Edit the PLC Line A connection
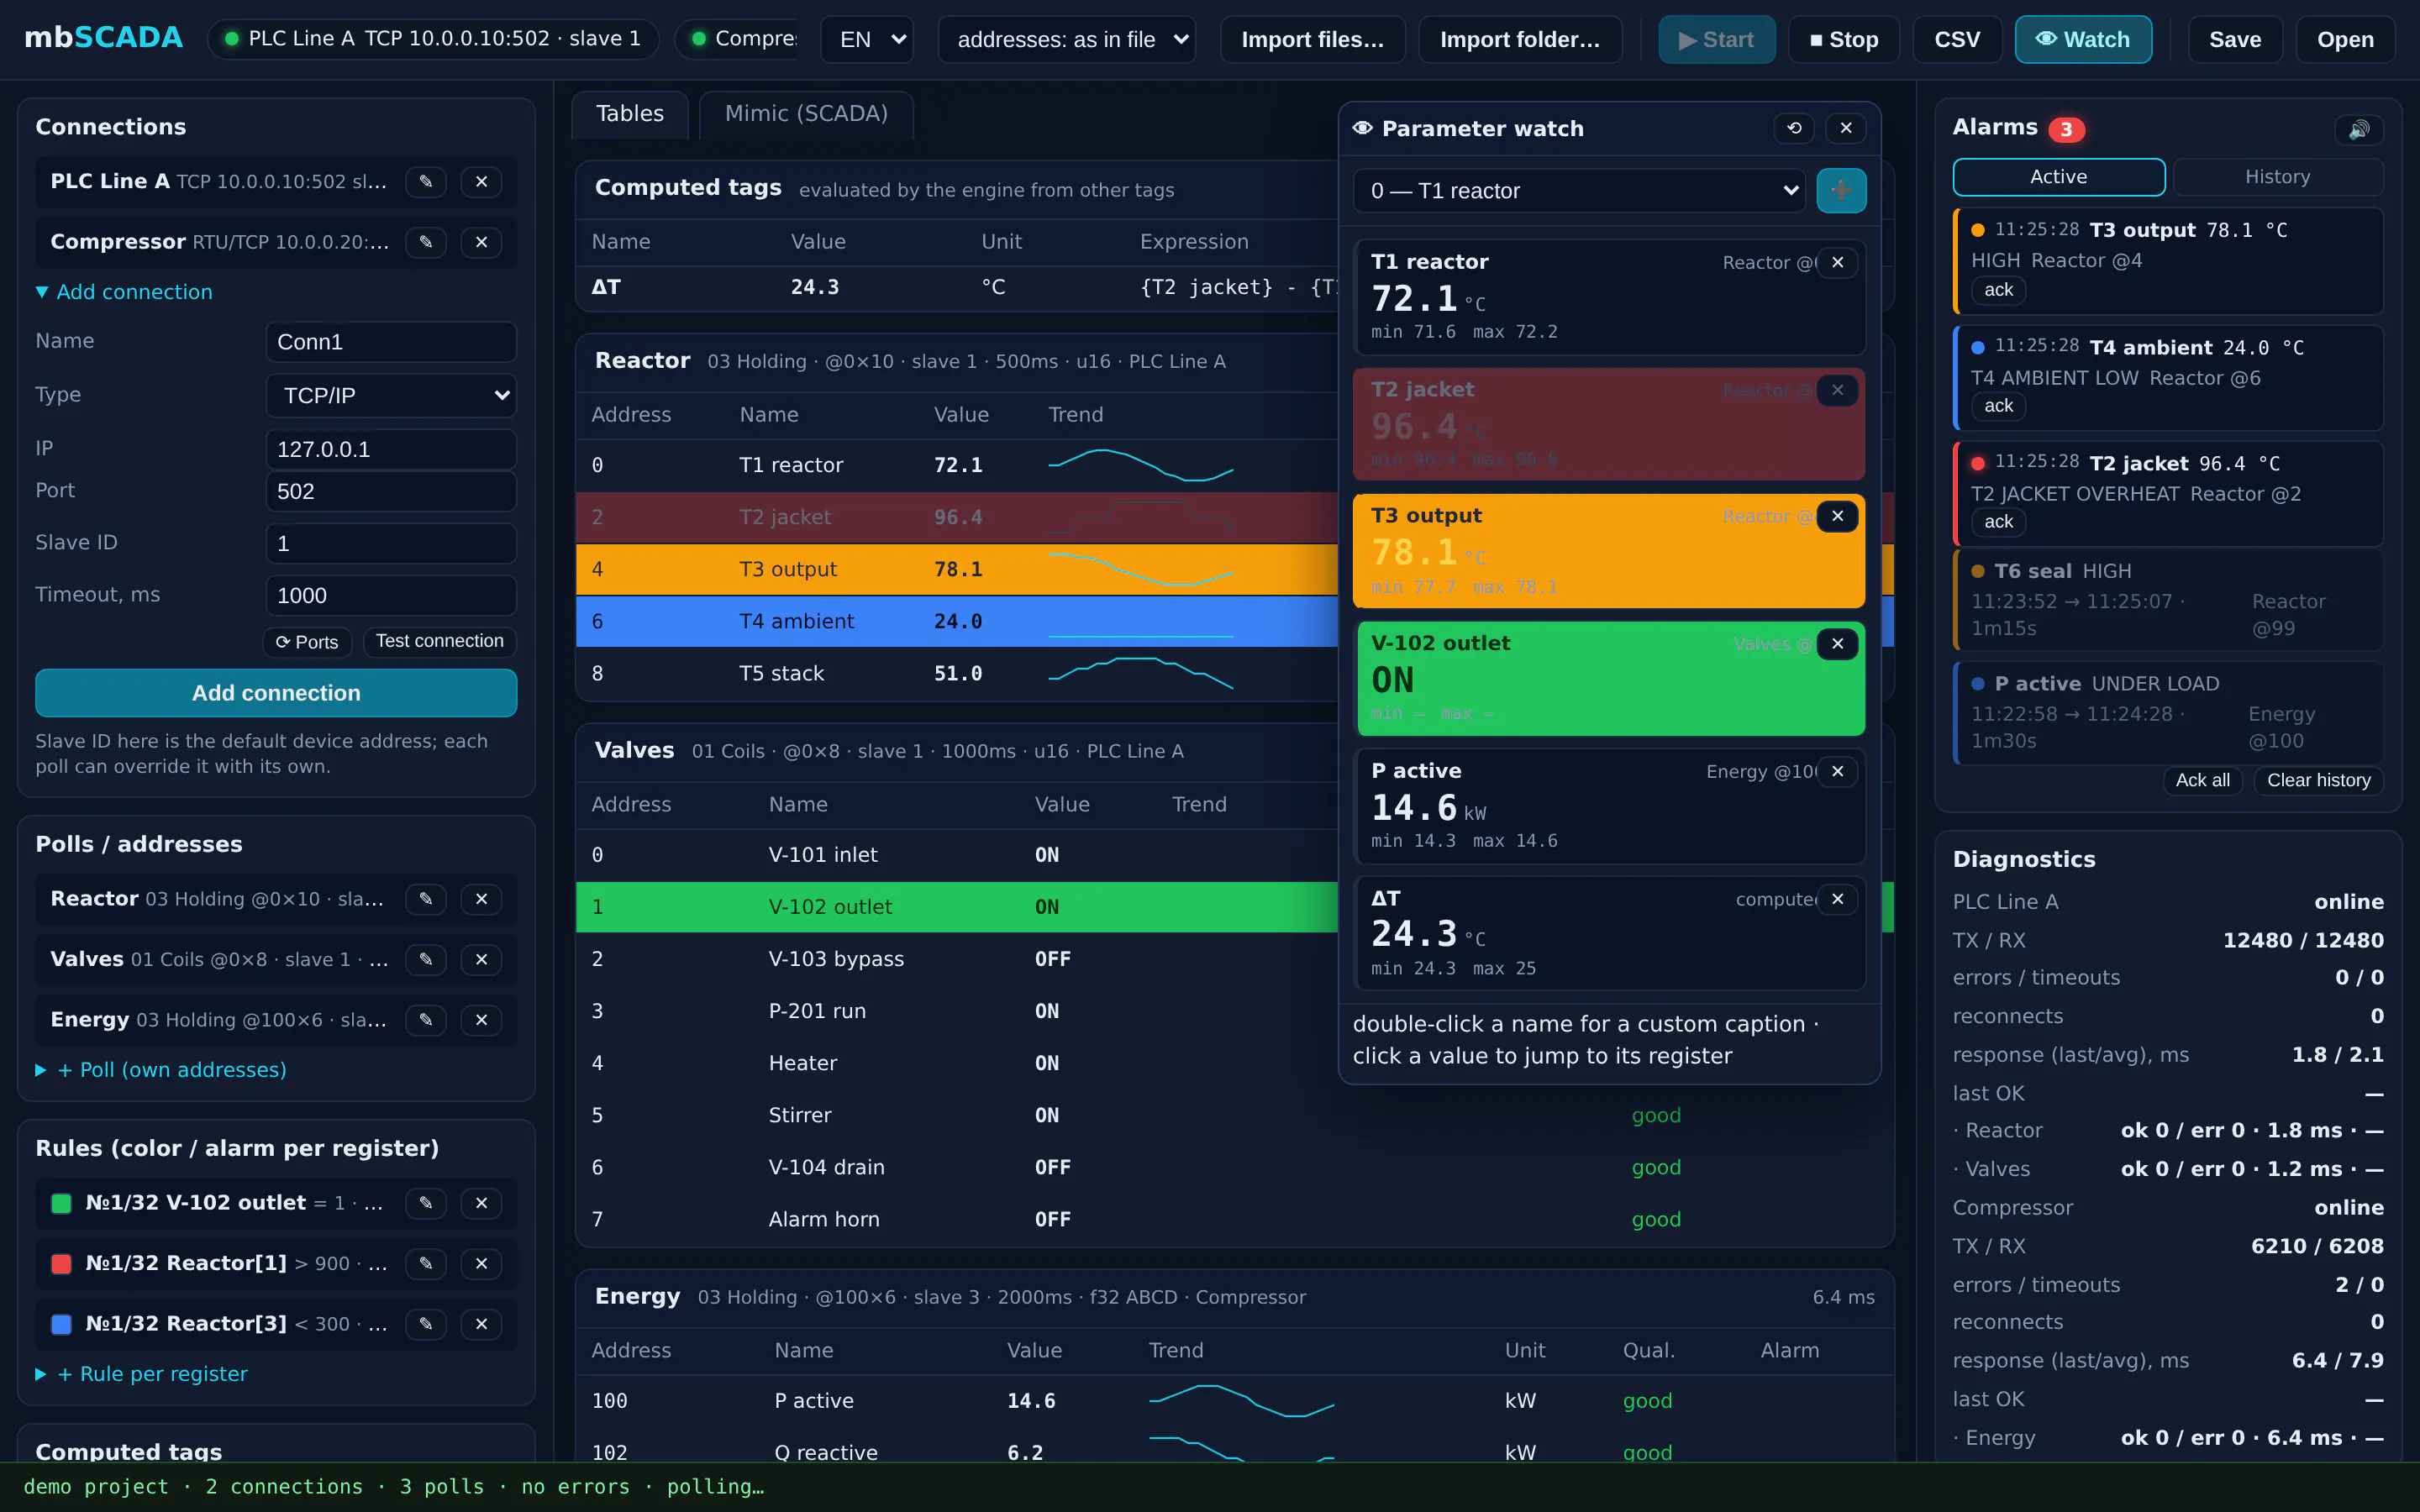 click(426, 182)
